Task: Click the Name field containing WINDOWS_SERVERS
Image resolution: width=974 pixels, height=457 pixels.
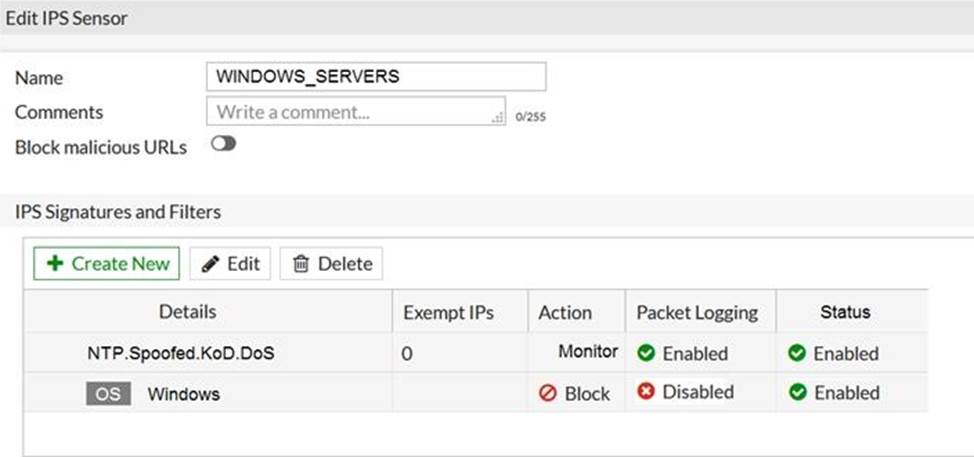Action: click(375, 77)
